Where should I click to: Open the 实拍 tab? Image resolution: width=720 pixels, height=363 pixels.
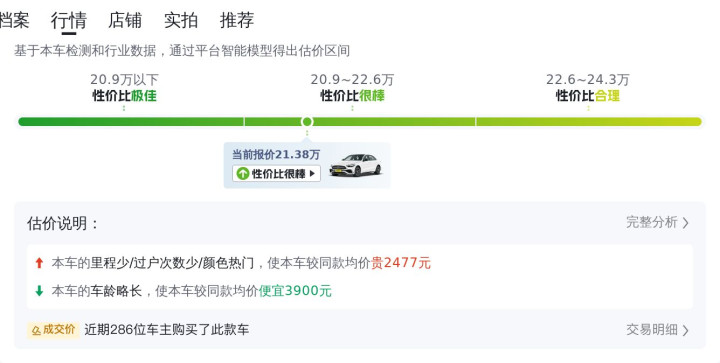coord(181,20)
